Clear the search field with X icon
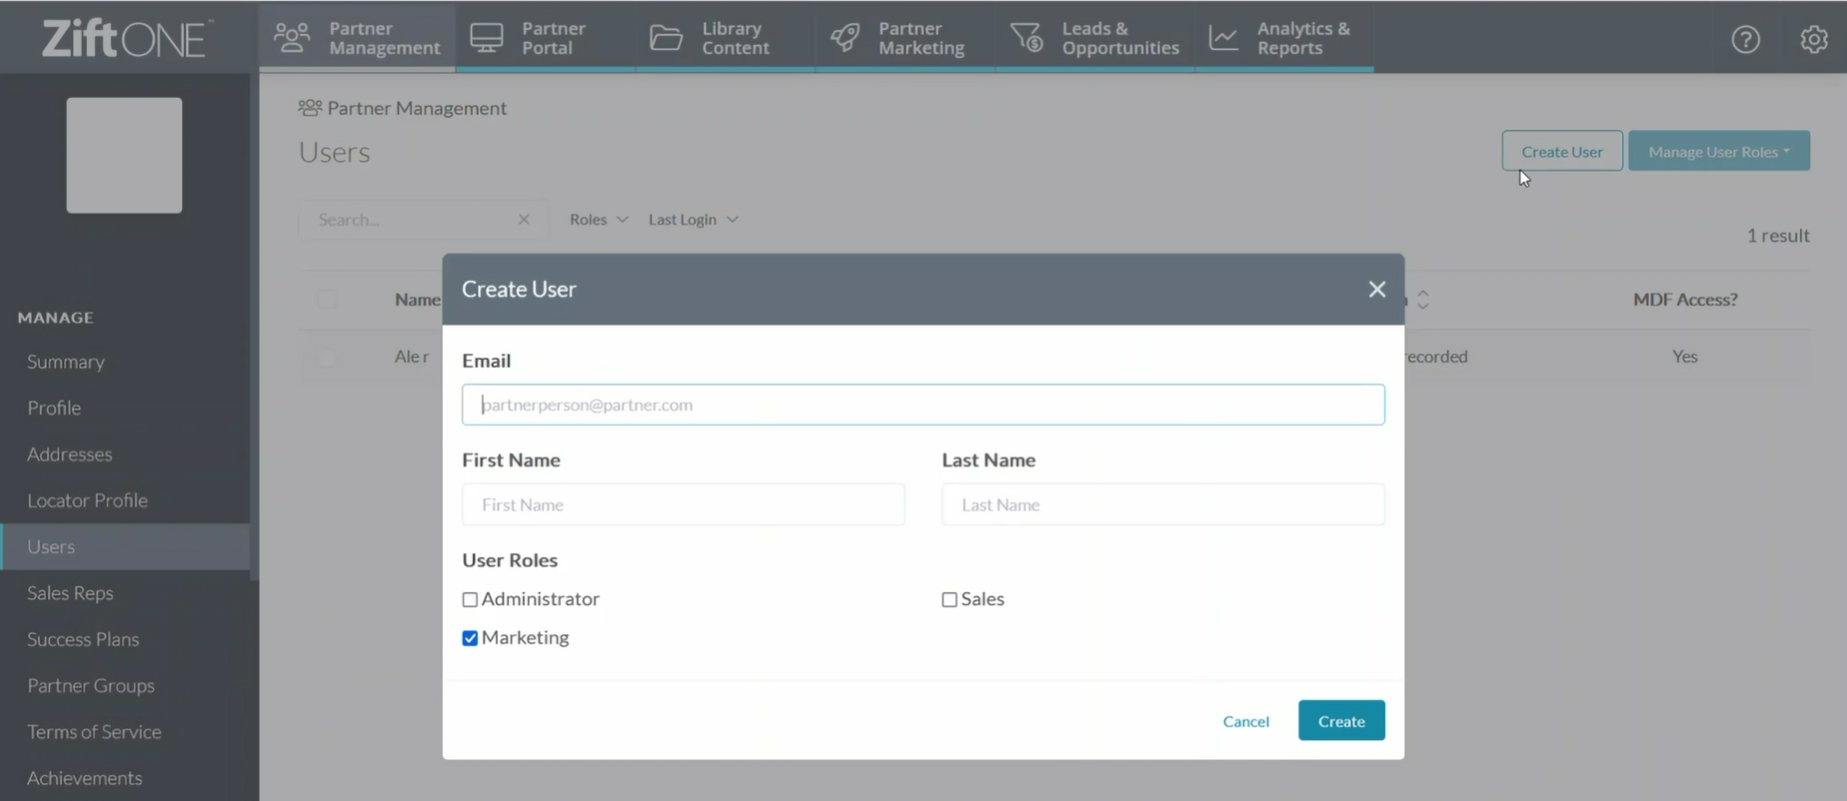The image size is (1847, 801). [x=523, y=219]
